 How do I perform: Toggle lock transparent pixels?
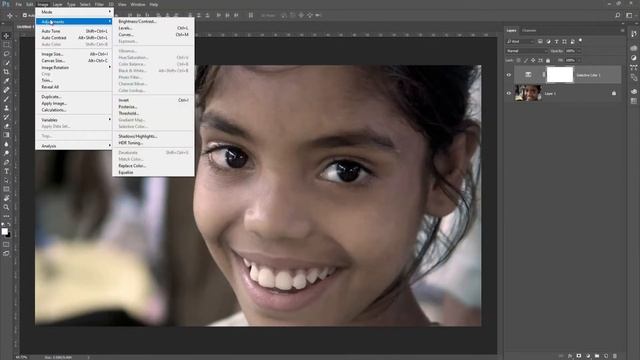pyautogui.click(x=518, y=60)
